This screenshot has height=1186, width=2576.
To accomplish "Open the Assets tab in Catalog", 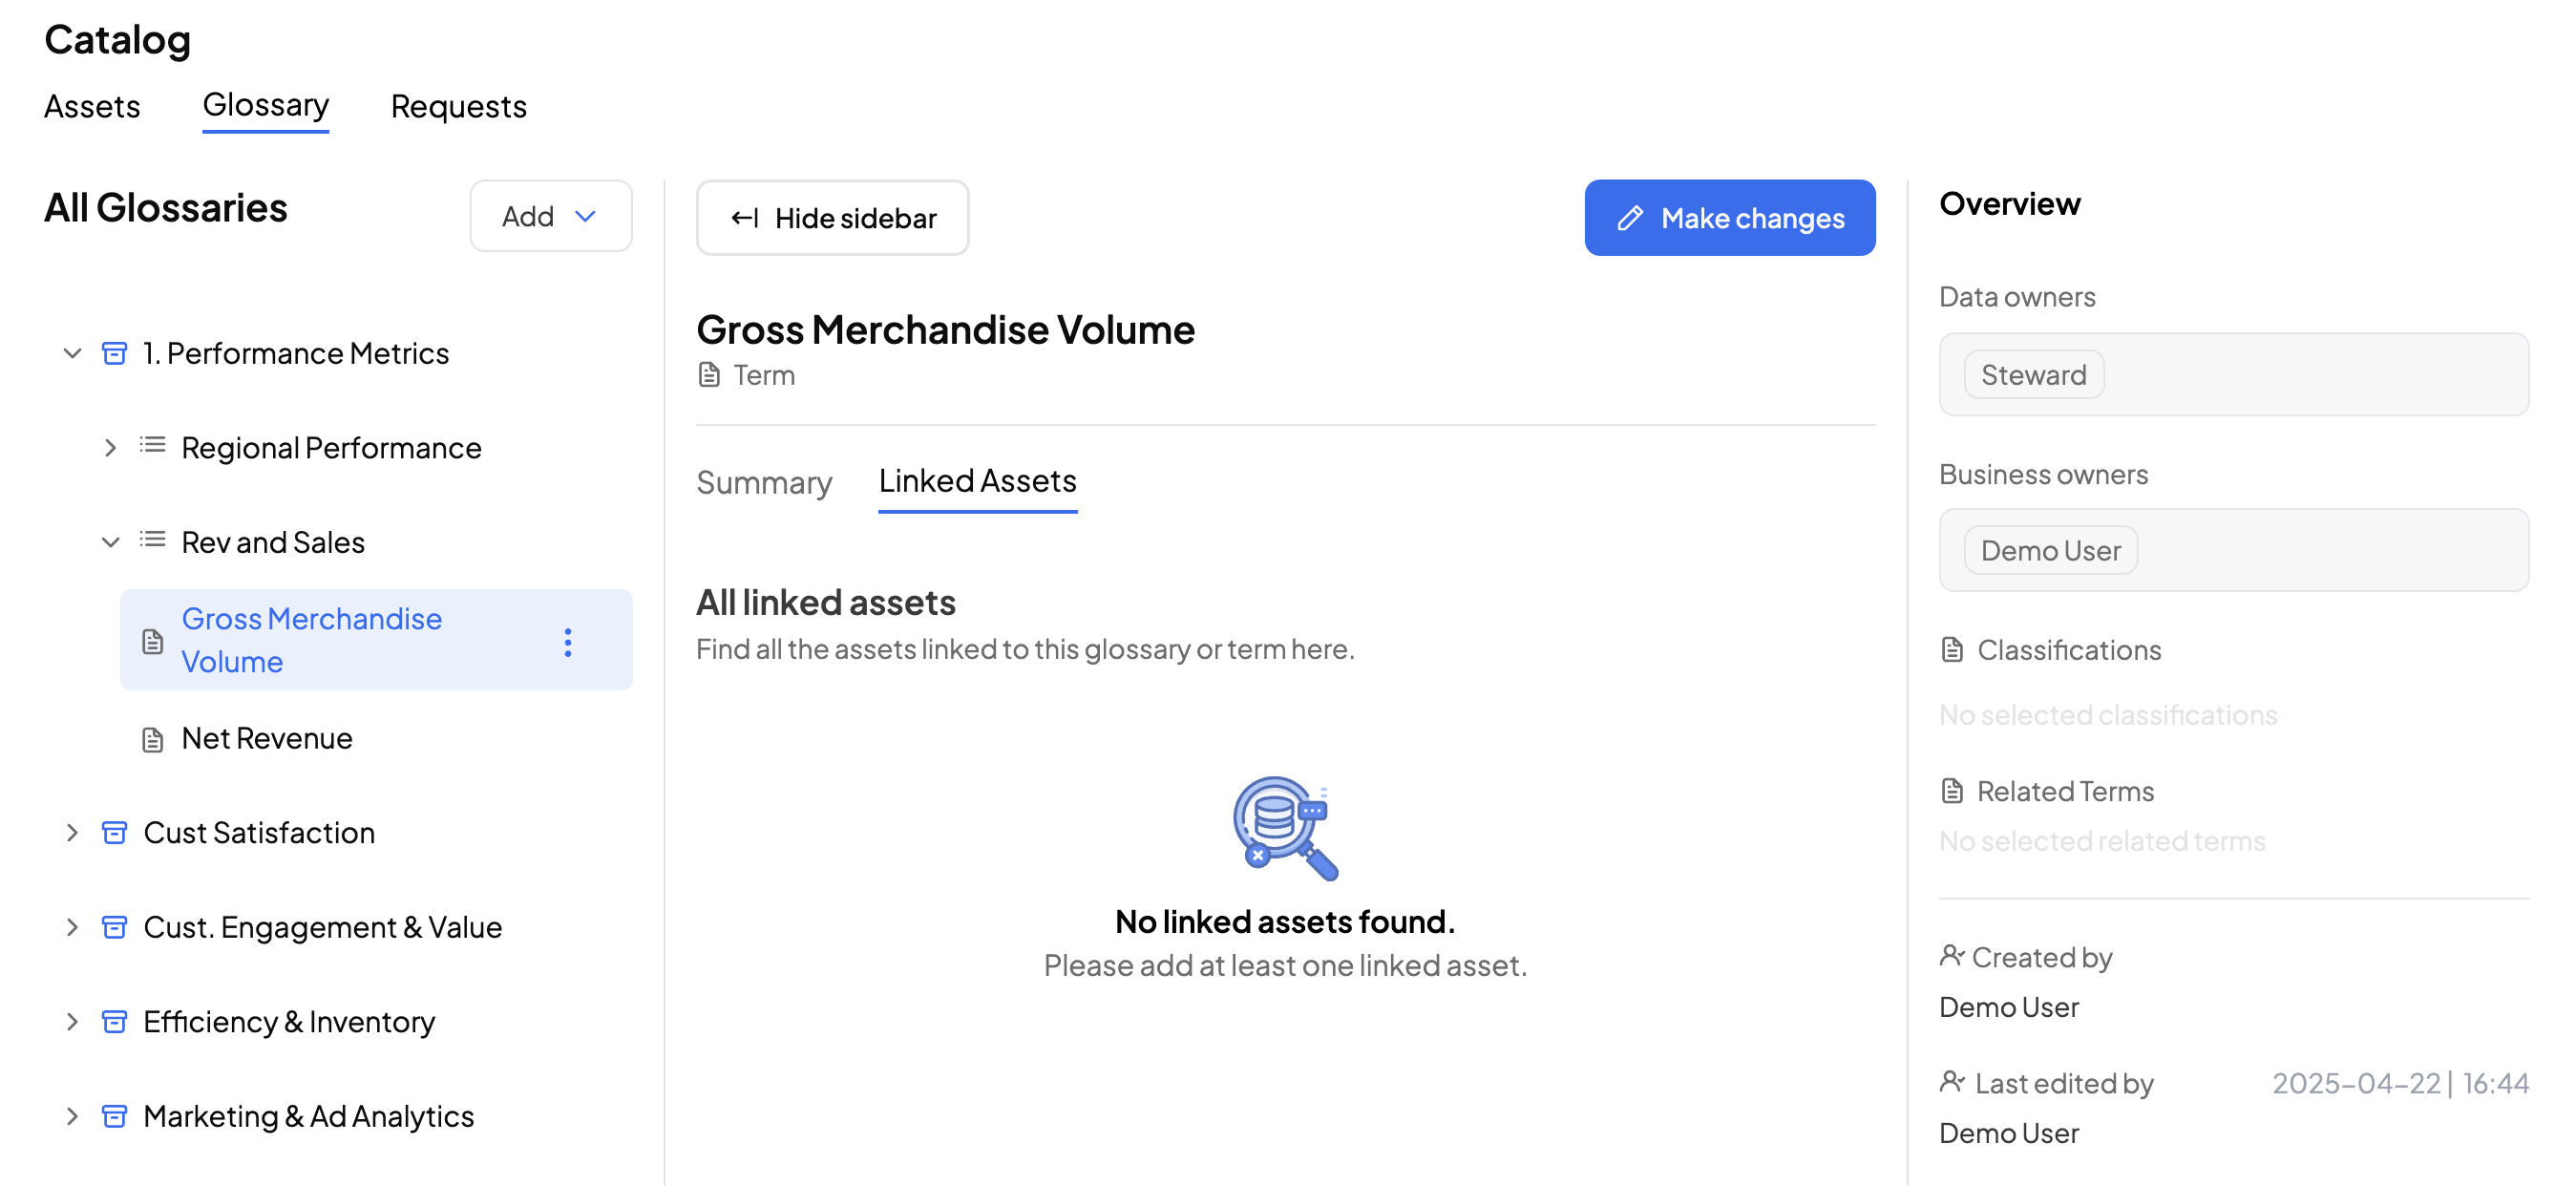I will point(92,106).
